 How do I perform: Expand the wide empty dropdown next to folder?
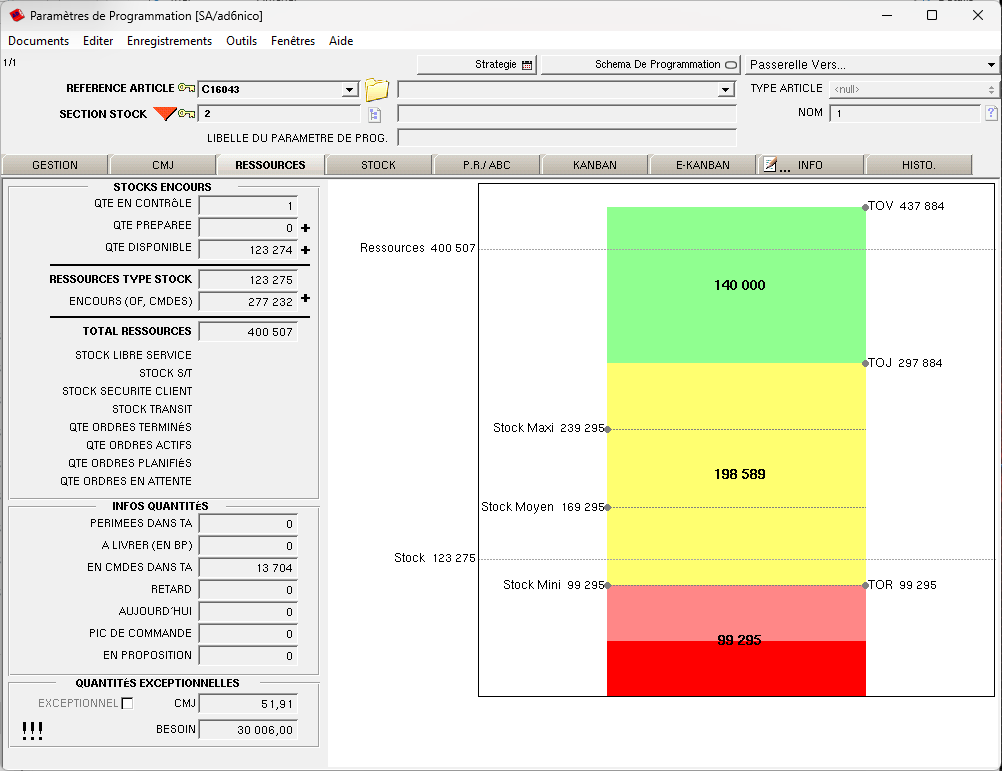(x=727, y=90)
